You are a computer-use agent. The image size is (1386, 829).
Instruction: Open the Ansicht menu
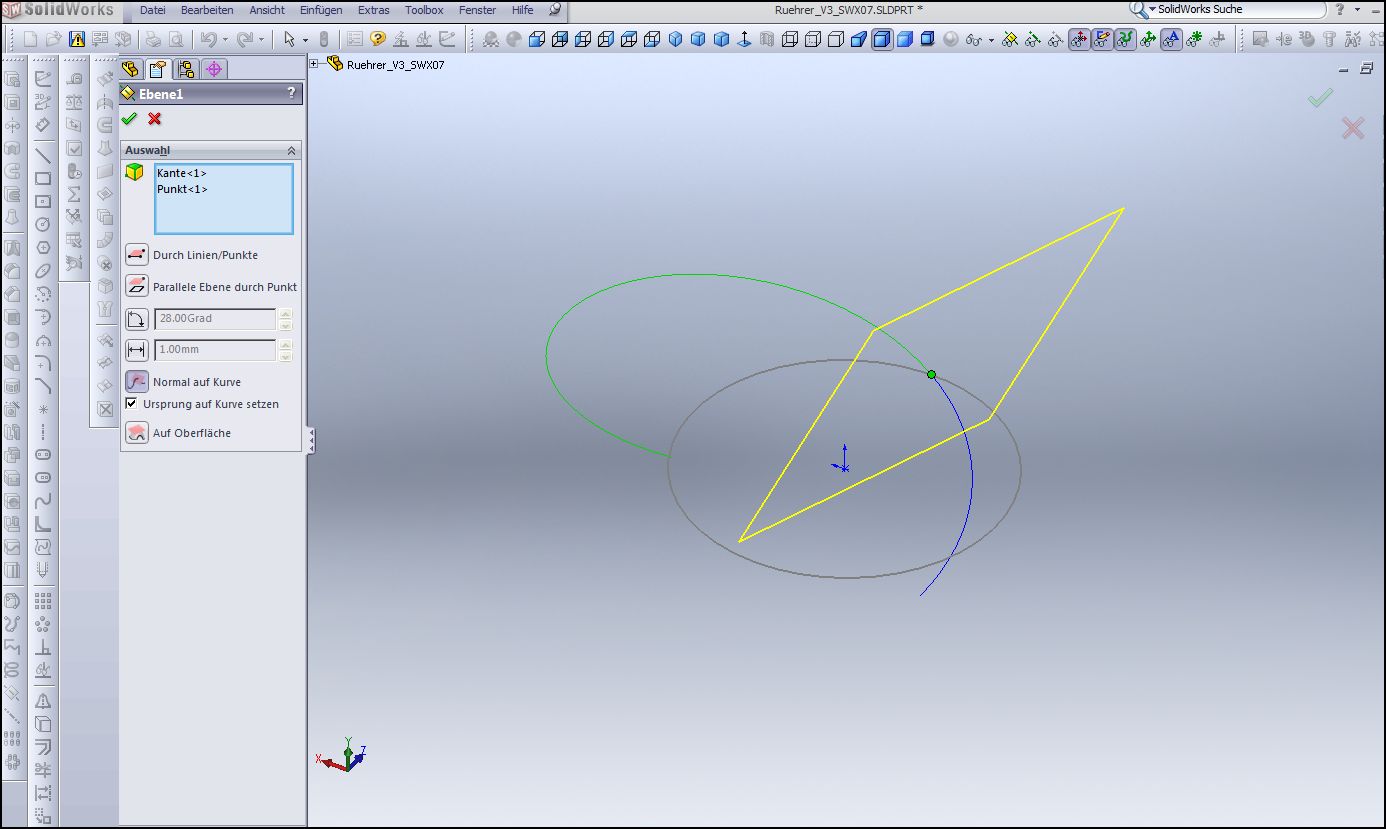coord(267,10)
